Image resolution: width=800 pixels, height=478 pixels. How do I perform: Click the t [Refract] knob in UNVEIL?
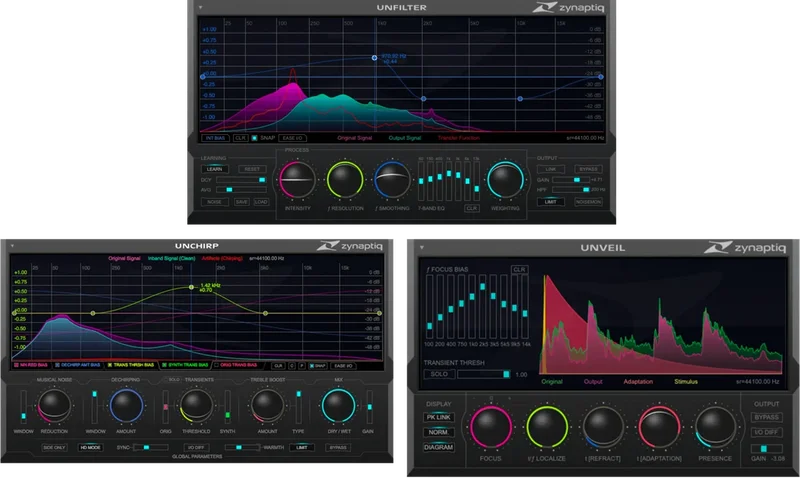603,426
